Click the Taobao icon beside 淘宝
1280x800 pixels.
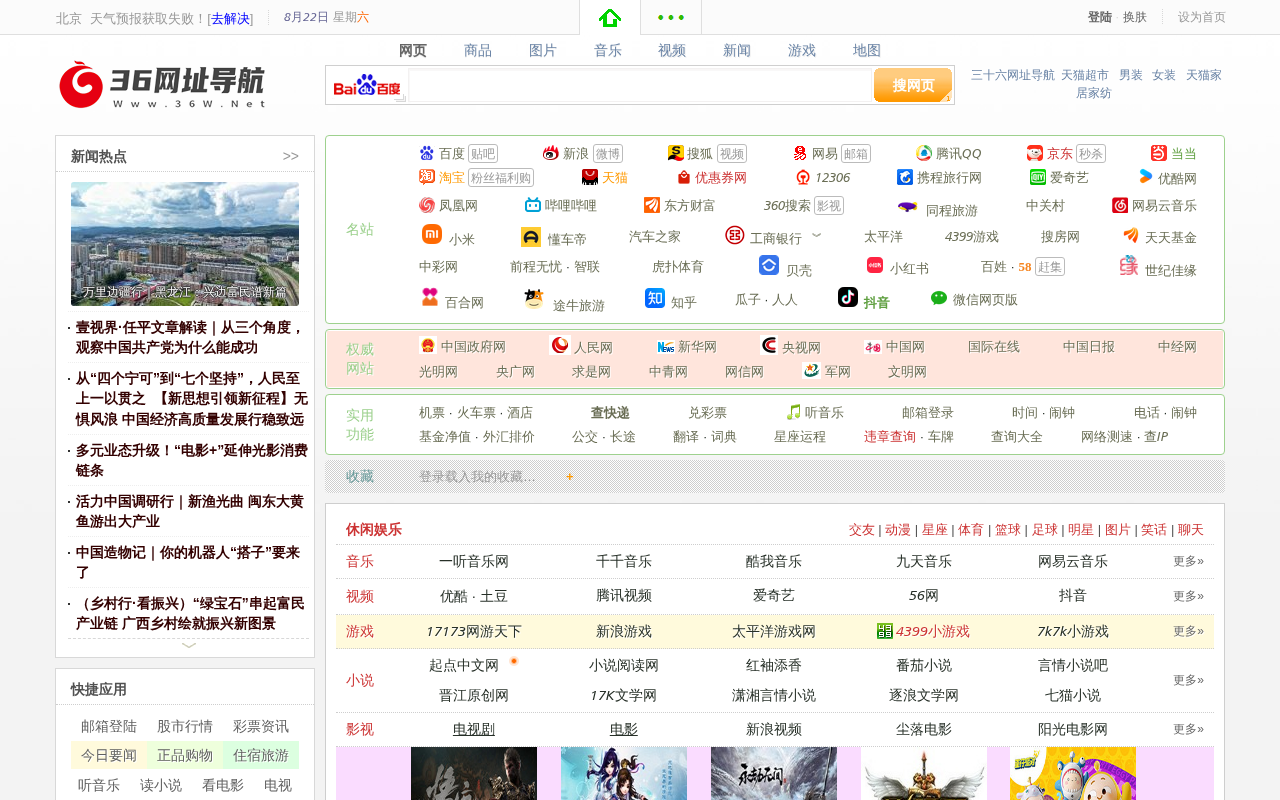(x=427, y=177)
